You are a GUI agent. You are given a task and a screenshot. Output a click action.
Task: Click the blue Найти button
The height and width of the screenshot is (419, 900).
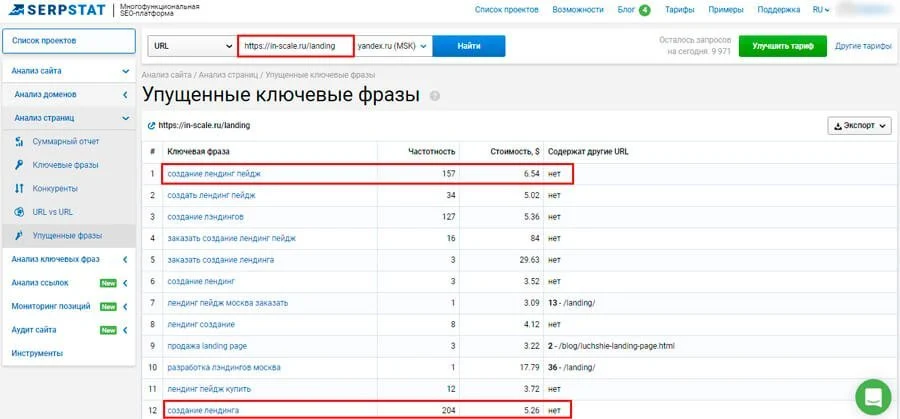pos(469,46)
